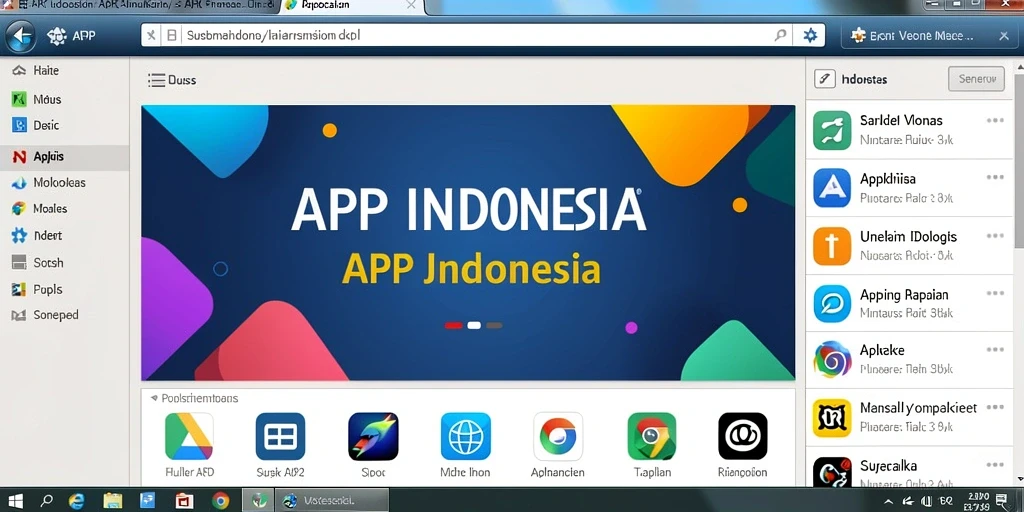The height and width of the screenshot is (512, 1024).
Task: Open the Apping Rapaian app entry
Action: click(910, 303)
